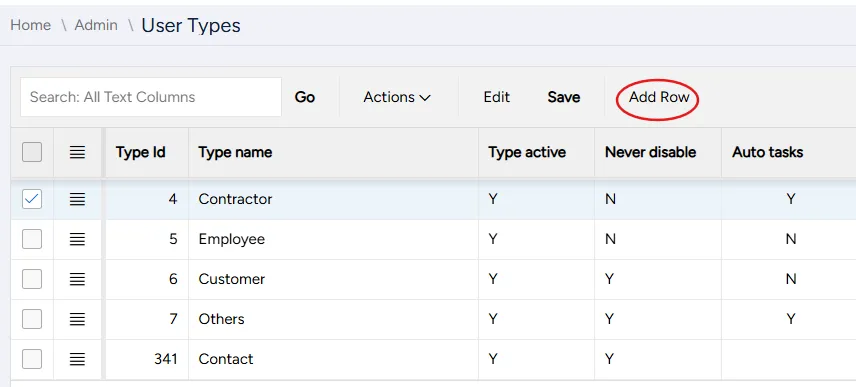The image size is (856, 387).
Task: Open row actions menu for Customer row
Action: tap(78, 279)
